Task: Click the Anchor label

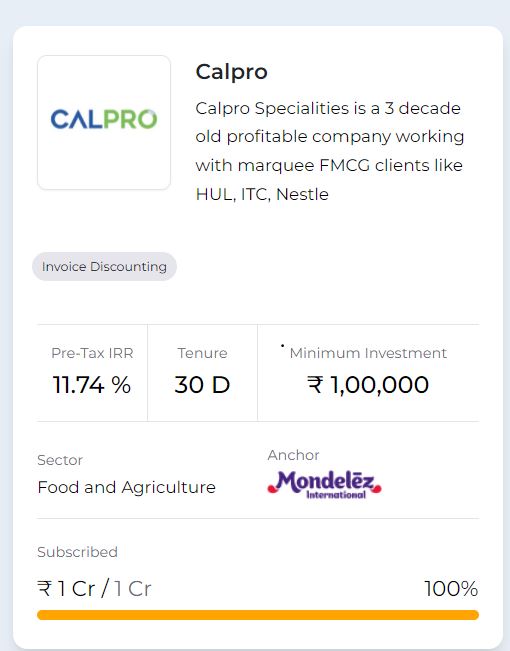Action: pyautogui.click(x=293, y=455)
